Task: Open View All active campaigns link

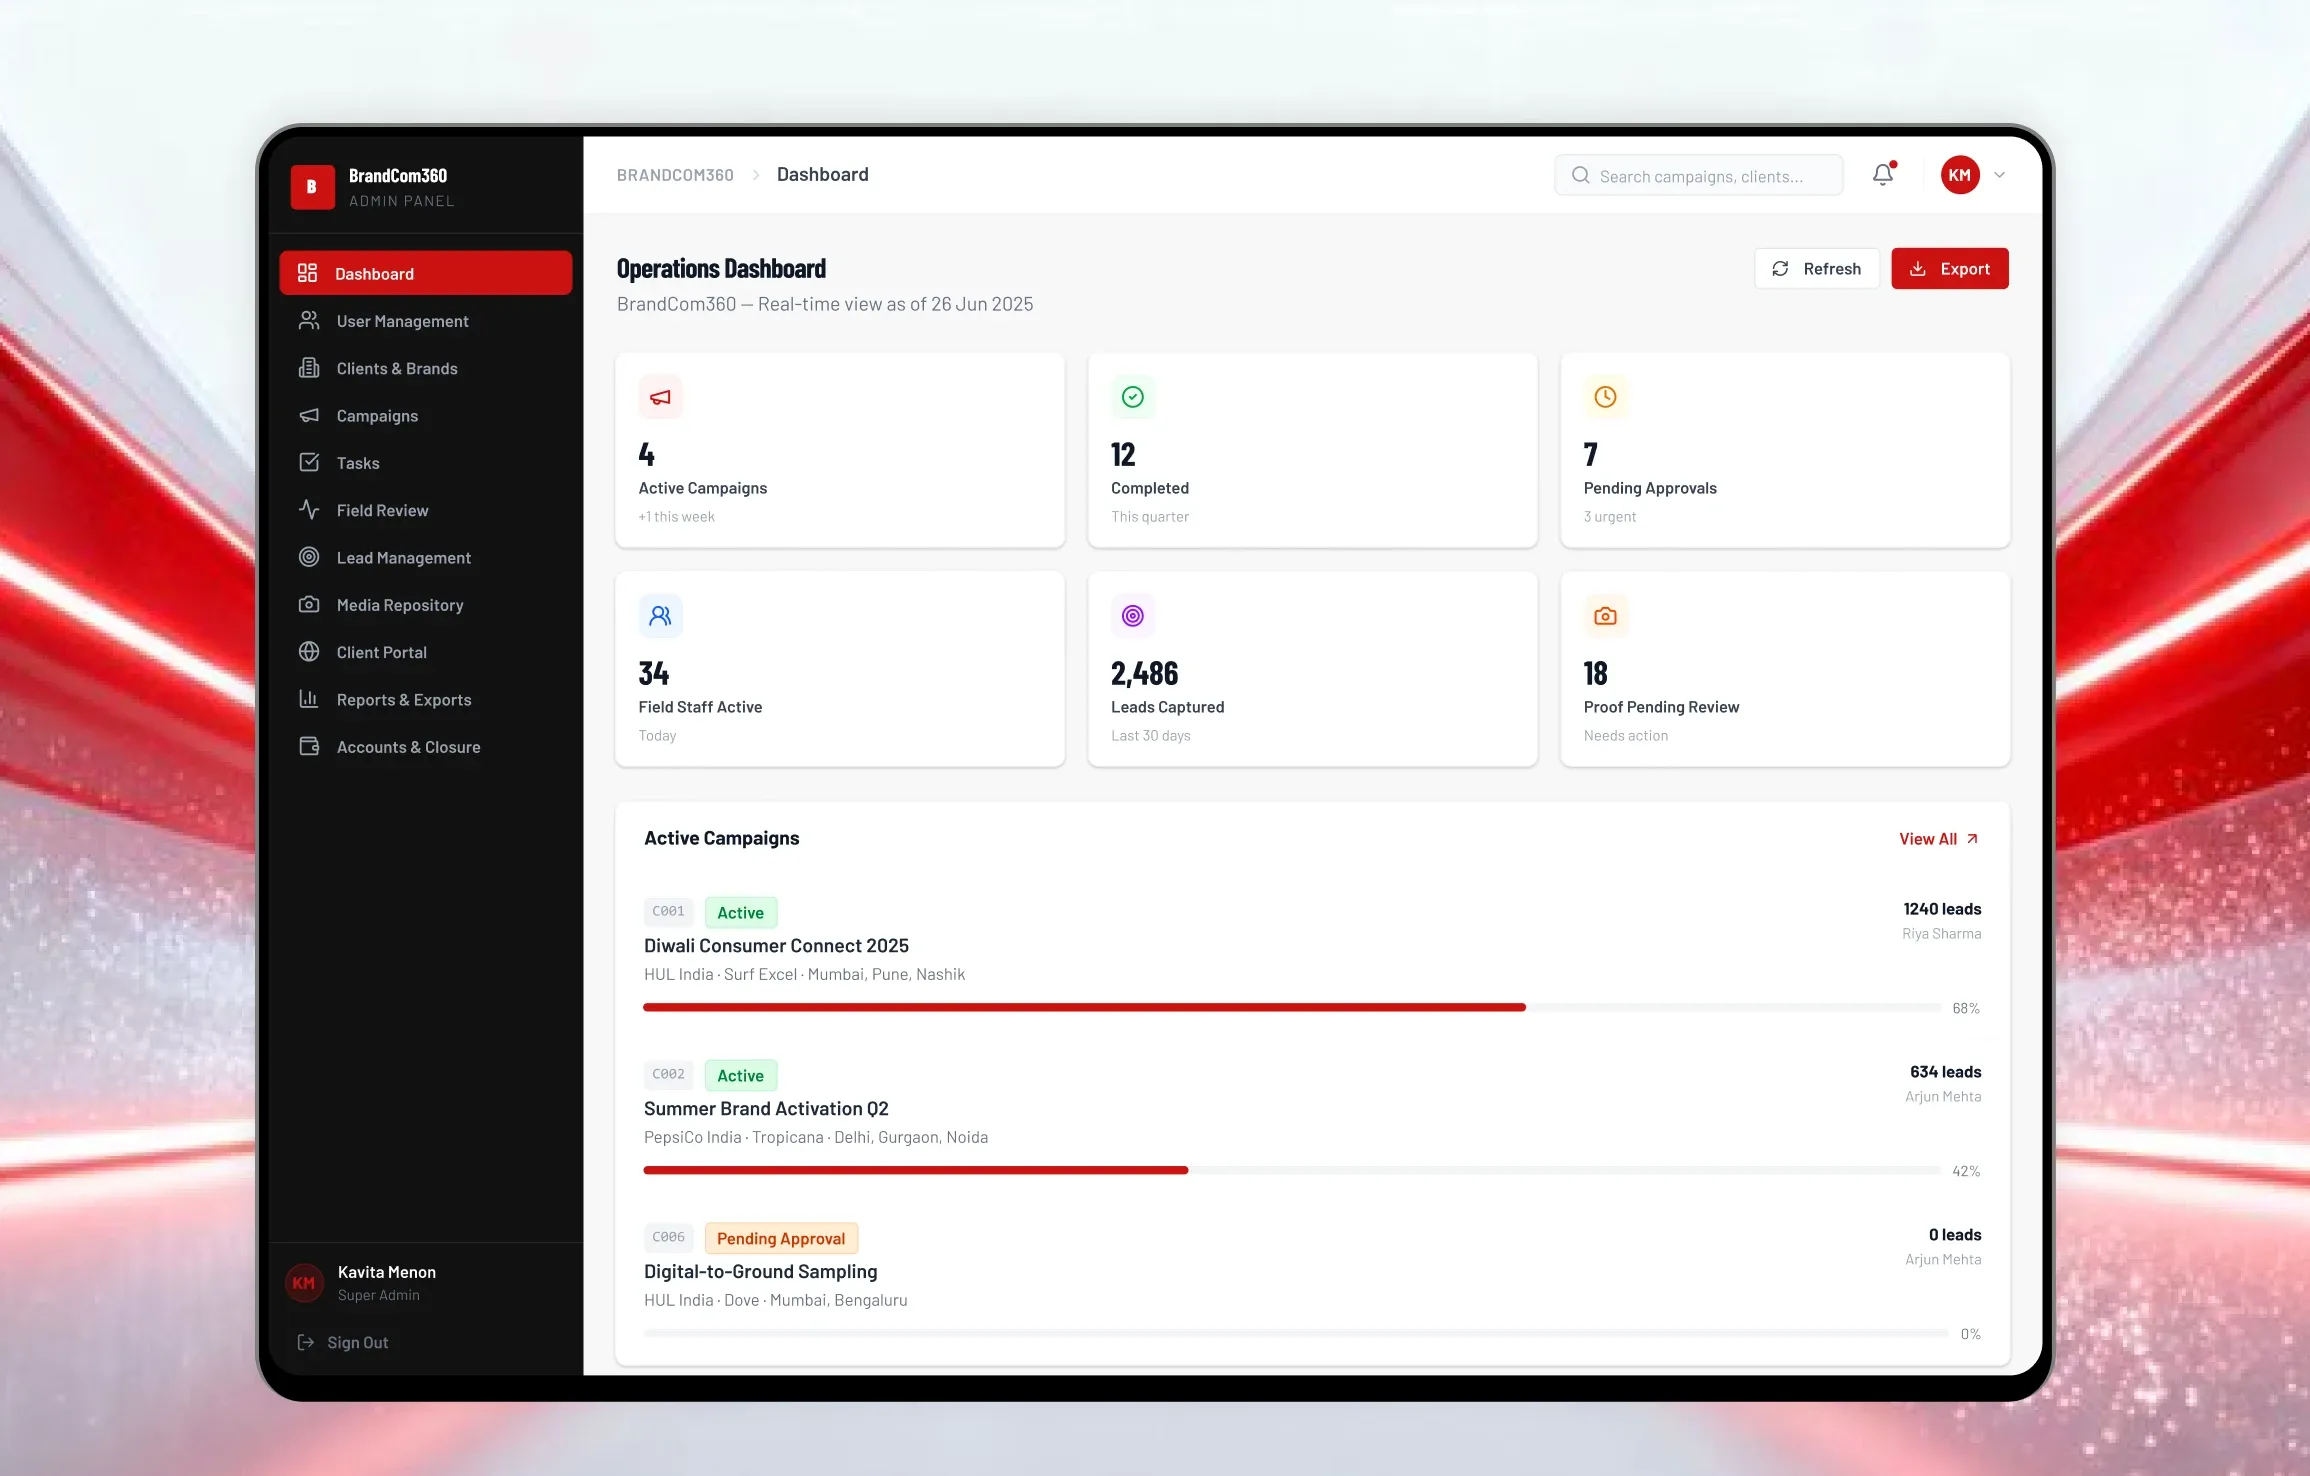Action: pyautogui.click(x=1939, y=839)
